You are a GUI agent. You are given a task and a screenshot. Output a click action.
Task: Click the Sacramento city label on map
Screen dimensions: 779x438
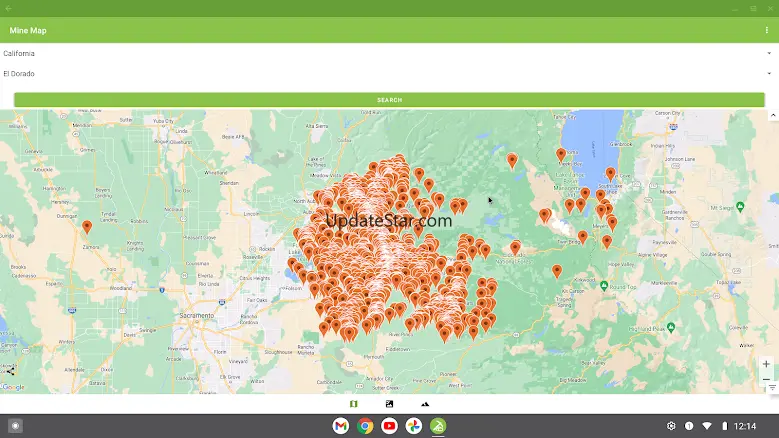point(197,316)
